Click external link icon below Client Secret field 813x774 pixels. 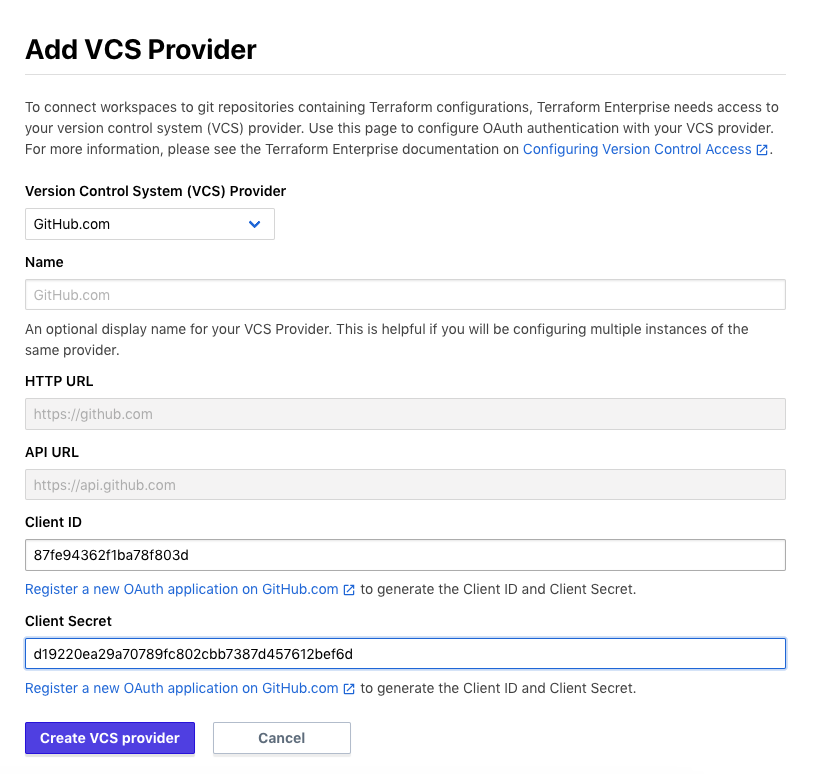point(349,689)
